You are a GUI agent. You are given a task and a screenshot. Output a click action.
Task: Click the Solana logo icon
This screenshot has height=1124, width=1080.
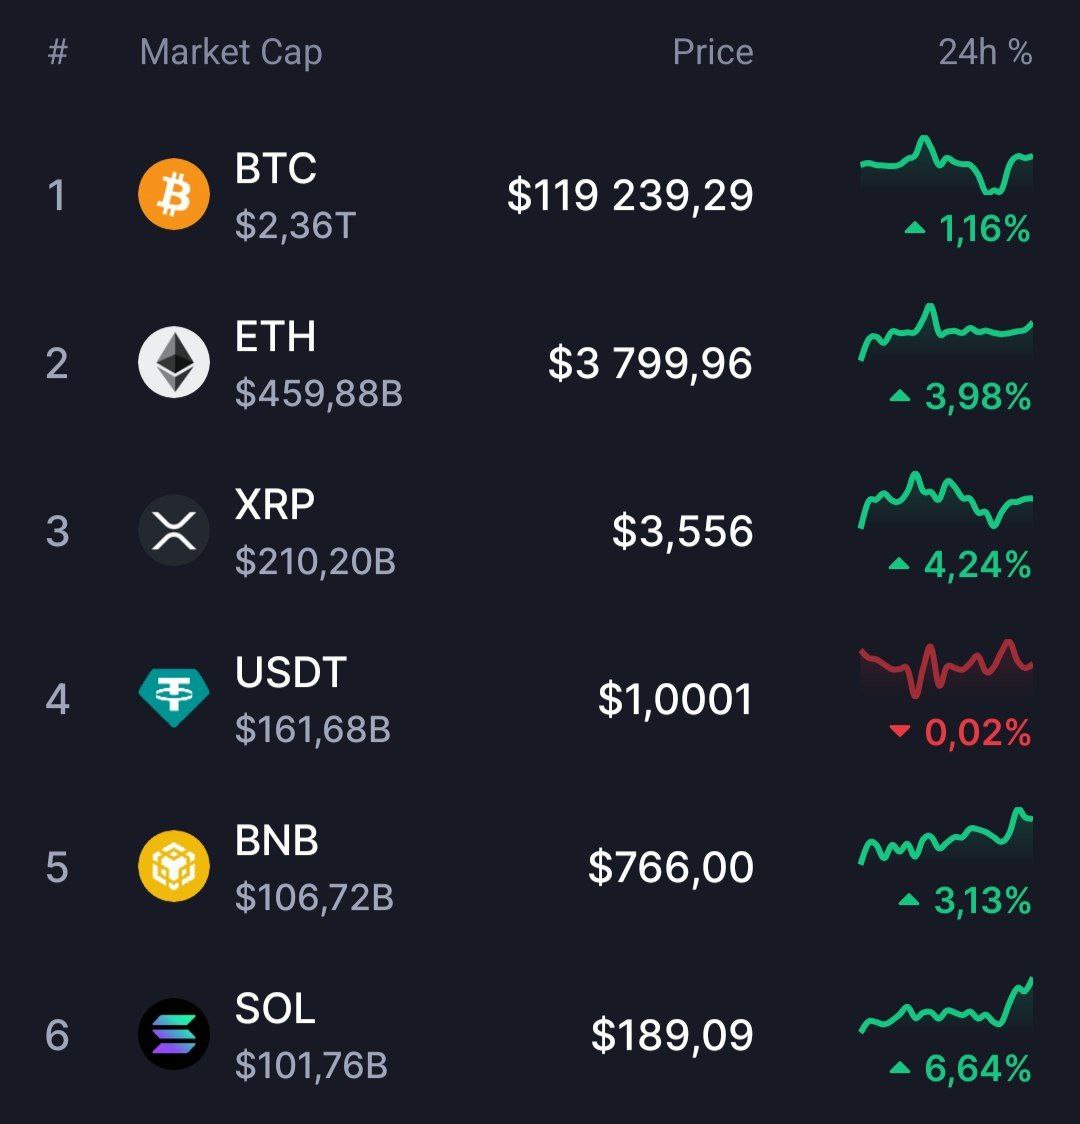(173, 1034)
